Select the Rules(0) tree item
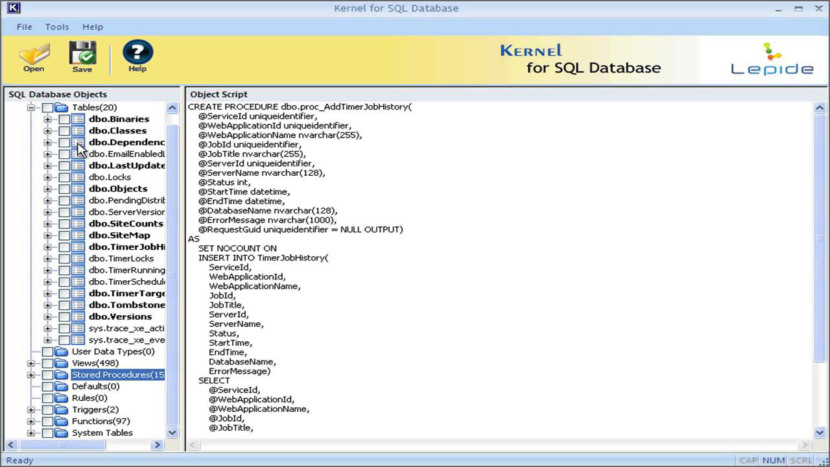Viewport: 830px width, 467px height. pyautogui.click(x=89, y=398)
